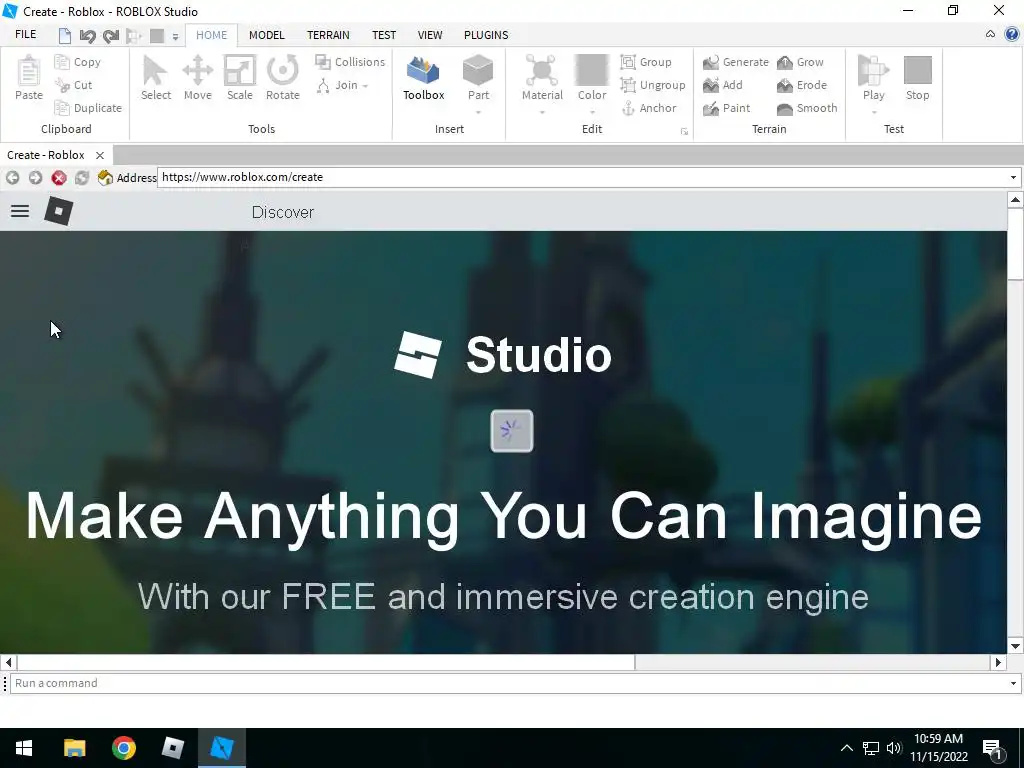The image size is (1024, 768).
Task: Click the Paint terrain tool
Action: pyautogui.click(x=726, y=108)
